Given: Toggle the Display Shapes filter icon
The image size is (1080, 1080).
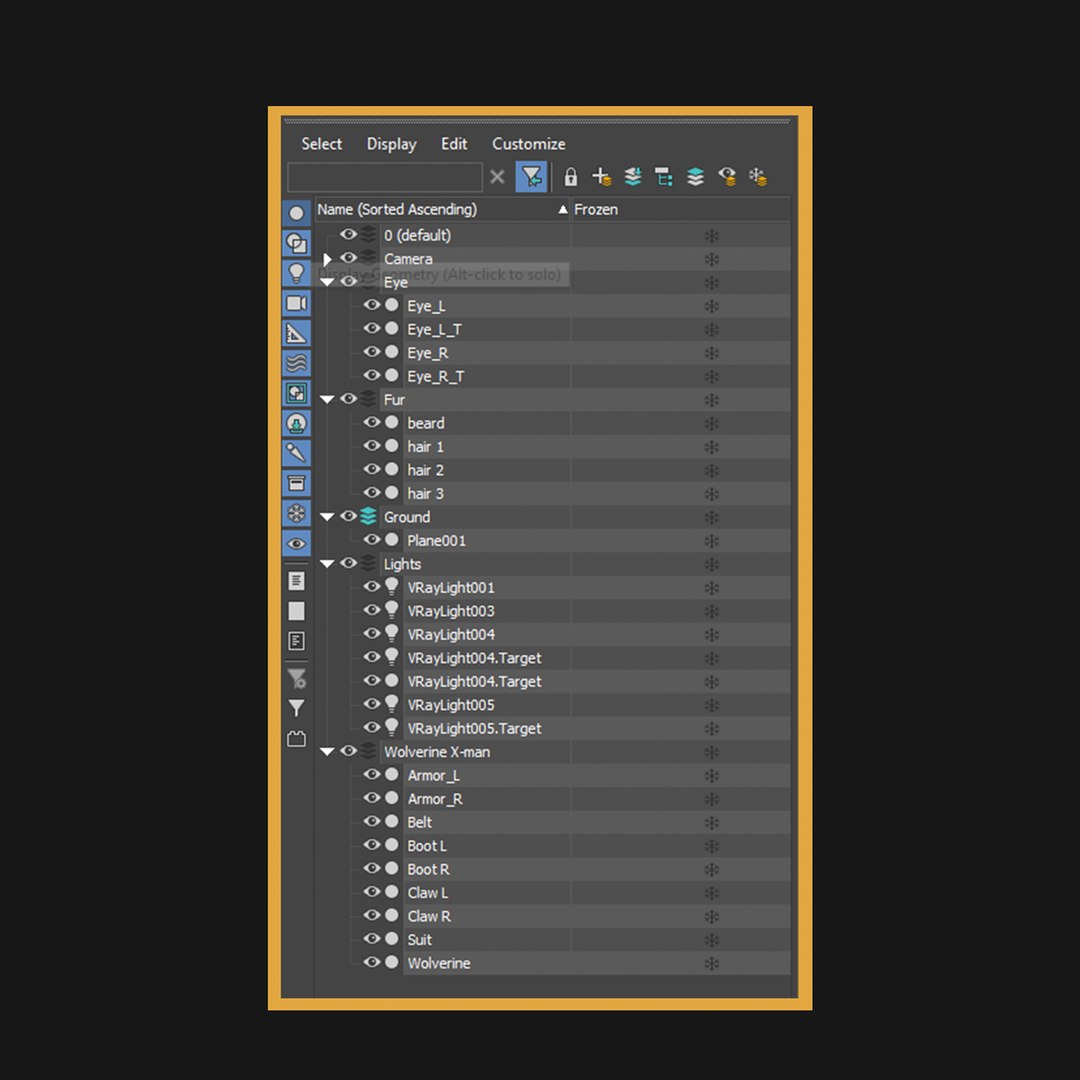Looking at the screenshot, I should click(296, 243).
